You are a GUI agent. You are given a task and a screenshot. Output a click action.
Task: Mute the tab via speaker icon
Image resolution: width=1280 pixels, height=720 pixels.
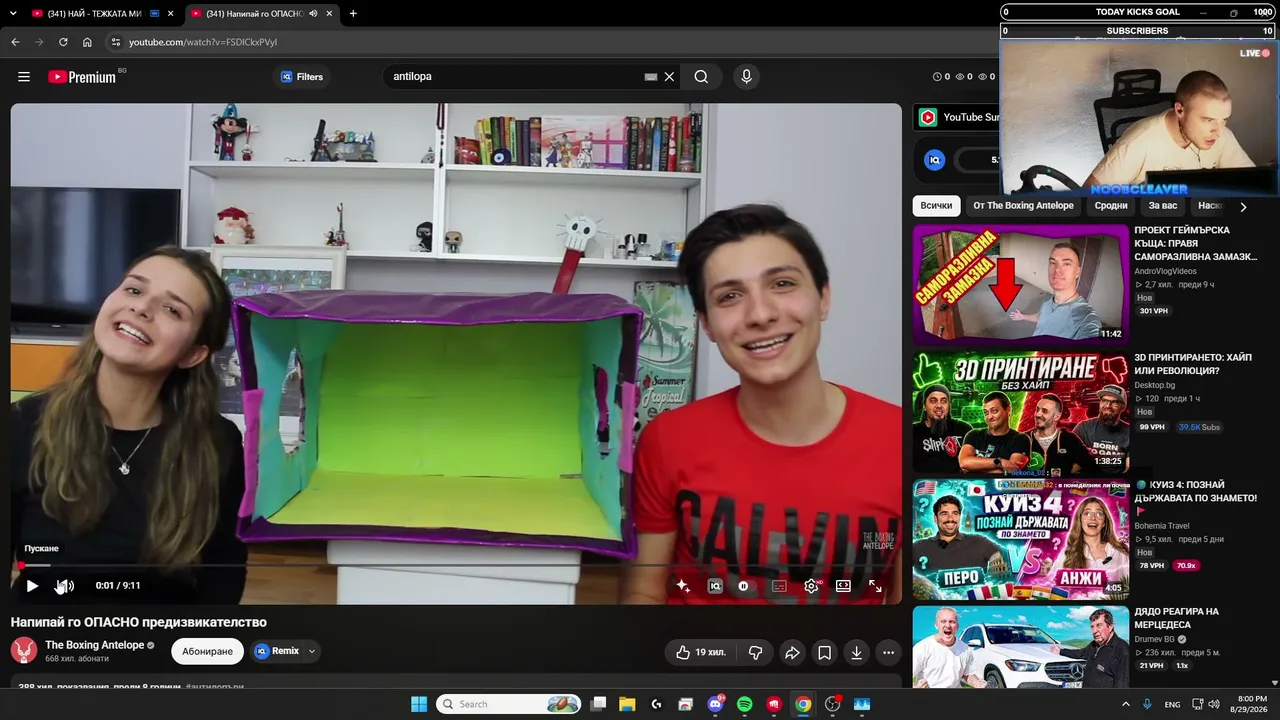pos(313,14)
